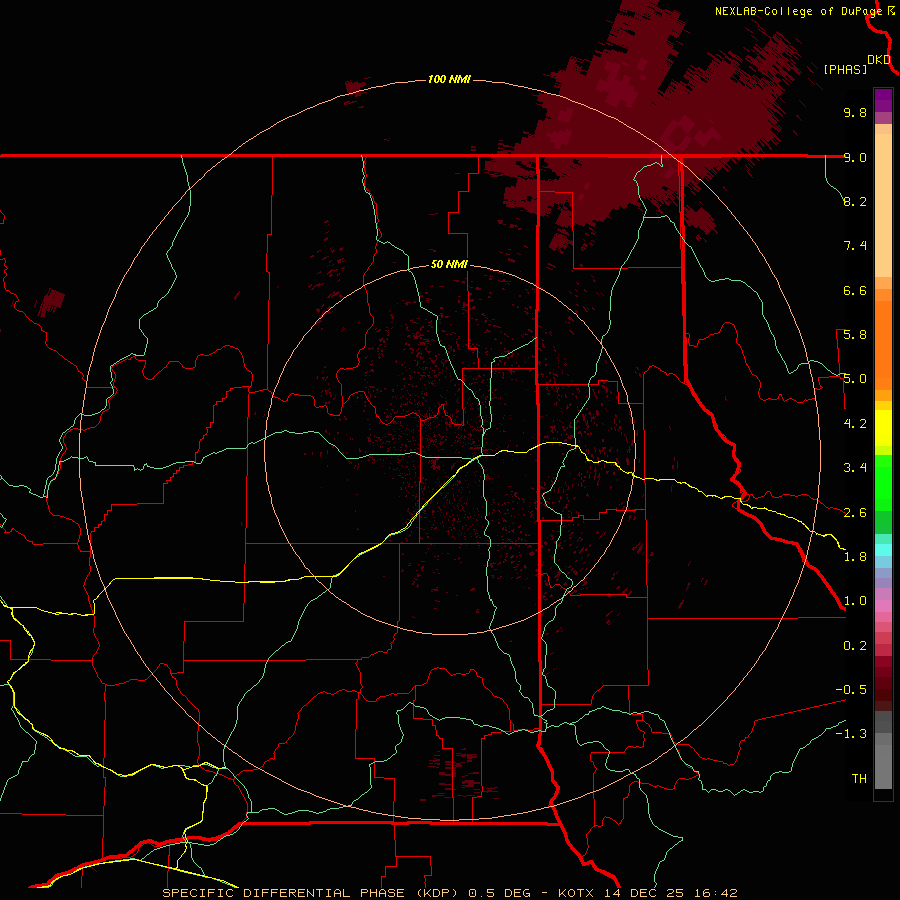The width and height of the screenshot is (900, 900).
Task: Pick the bright yellow color bar segment
Action: [883, 428]
